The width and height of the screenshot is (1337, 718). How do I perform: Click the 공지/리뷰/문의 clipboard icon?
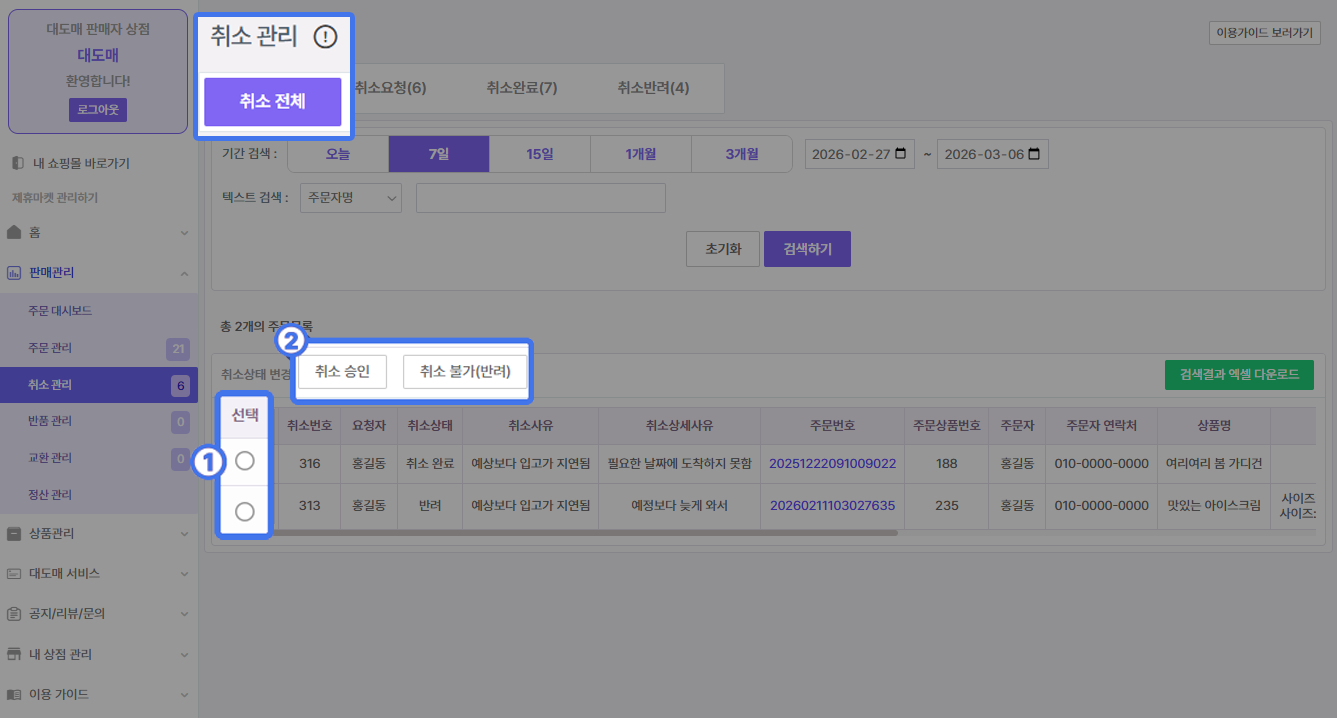14,613
